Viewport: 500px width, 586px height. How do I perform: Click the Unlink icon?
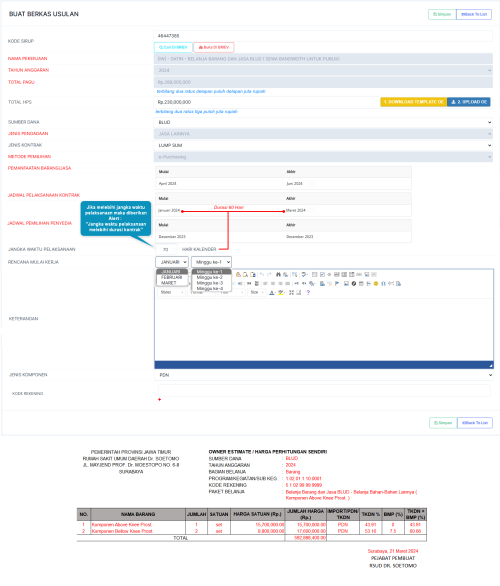tap(330, 283)
